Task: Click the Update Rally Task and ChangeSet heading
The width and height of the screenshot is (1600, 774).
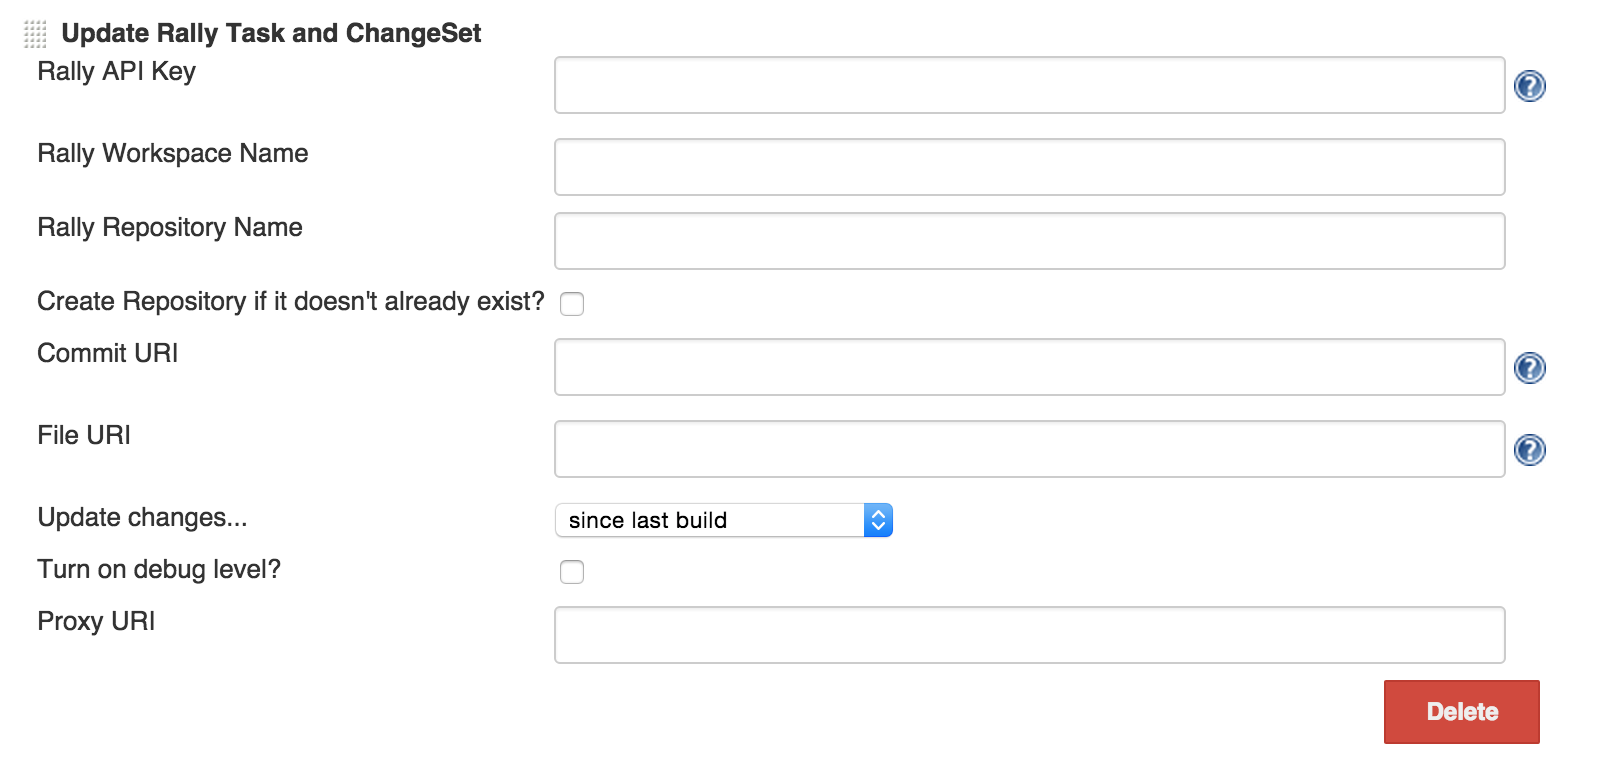Action: click(x=271, y=33)
